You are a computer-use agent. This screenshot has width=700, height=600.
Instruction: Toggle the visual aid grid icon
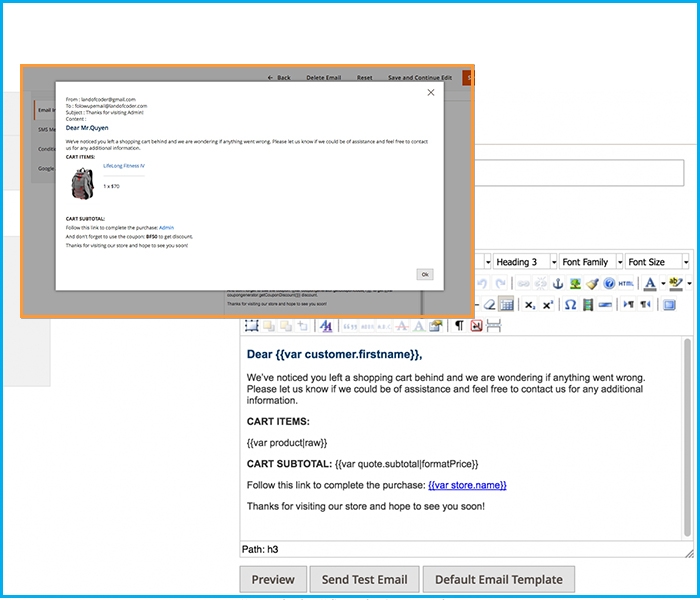pos(507,304)
